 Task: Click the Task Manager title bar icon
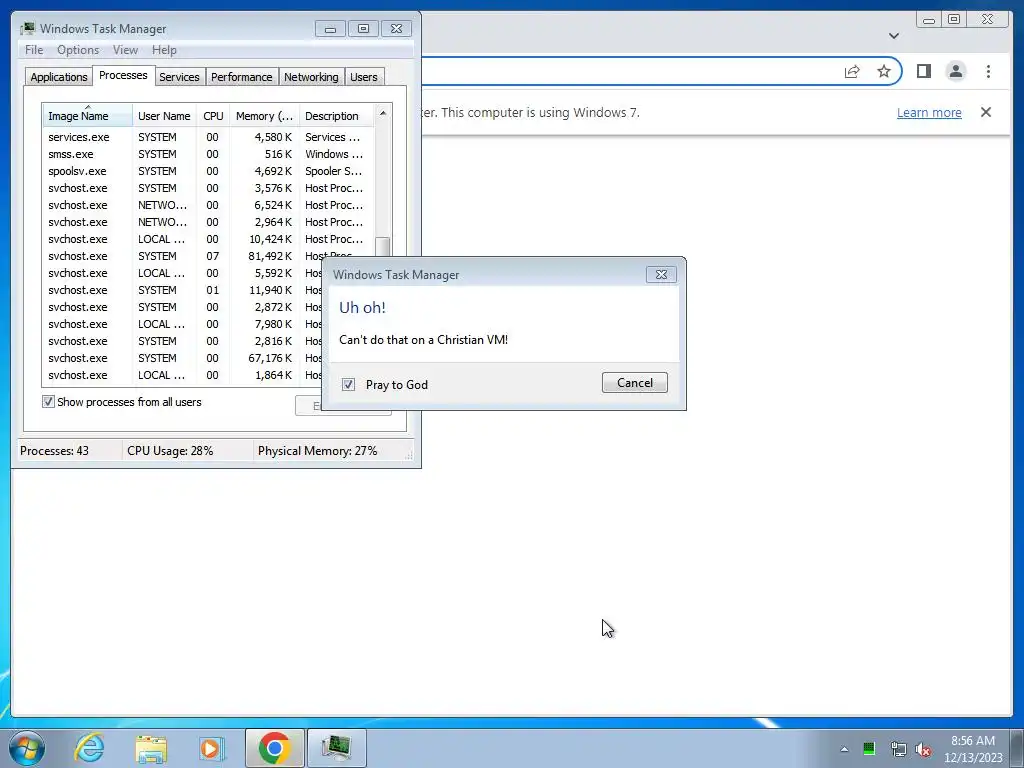click(x=27, y=28)
